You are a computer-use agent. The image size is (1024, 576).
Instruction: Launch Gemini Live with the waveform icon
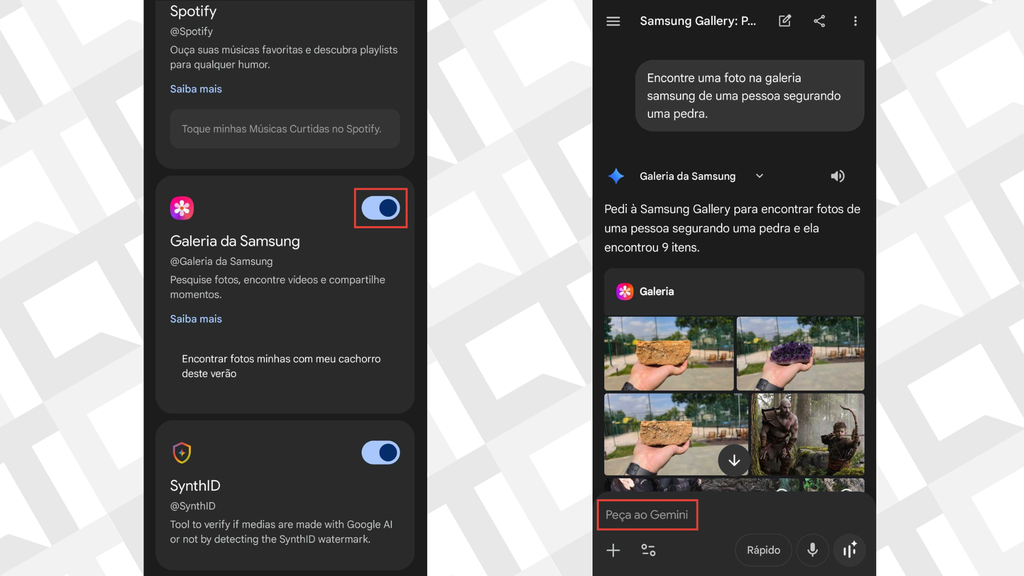point(849,549)
